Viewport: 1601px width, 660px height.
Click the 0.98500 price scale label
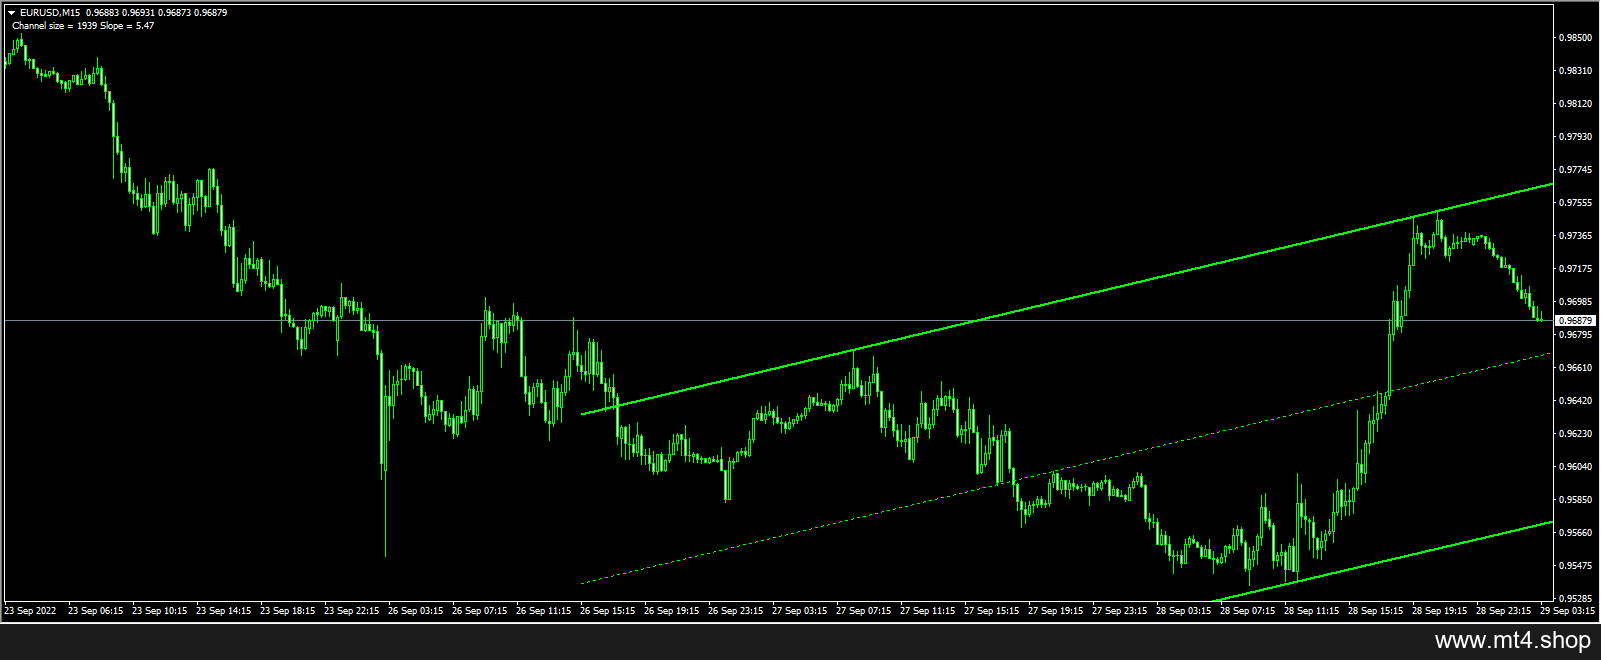click(x=1575, y=38)
